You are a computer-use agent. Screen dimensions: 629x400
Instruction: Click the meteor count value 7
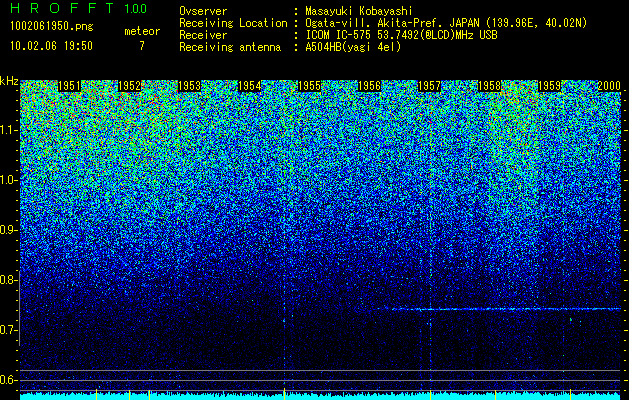point(142,46)
